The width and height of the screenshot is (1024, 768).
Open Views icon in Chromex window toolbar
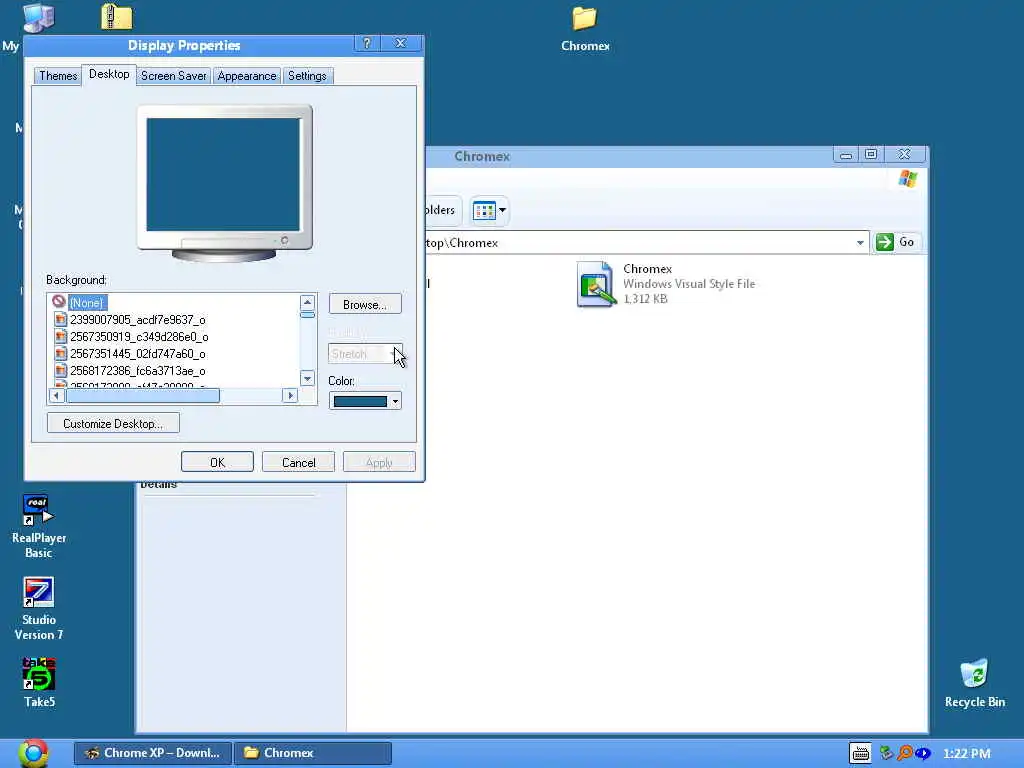click(x=484, y=210)
